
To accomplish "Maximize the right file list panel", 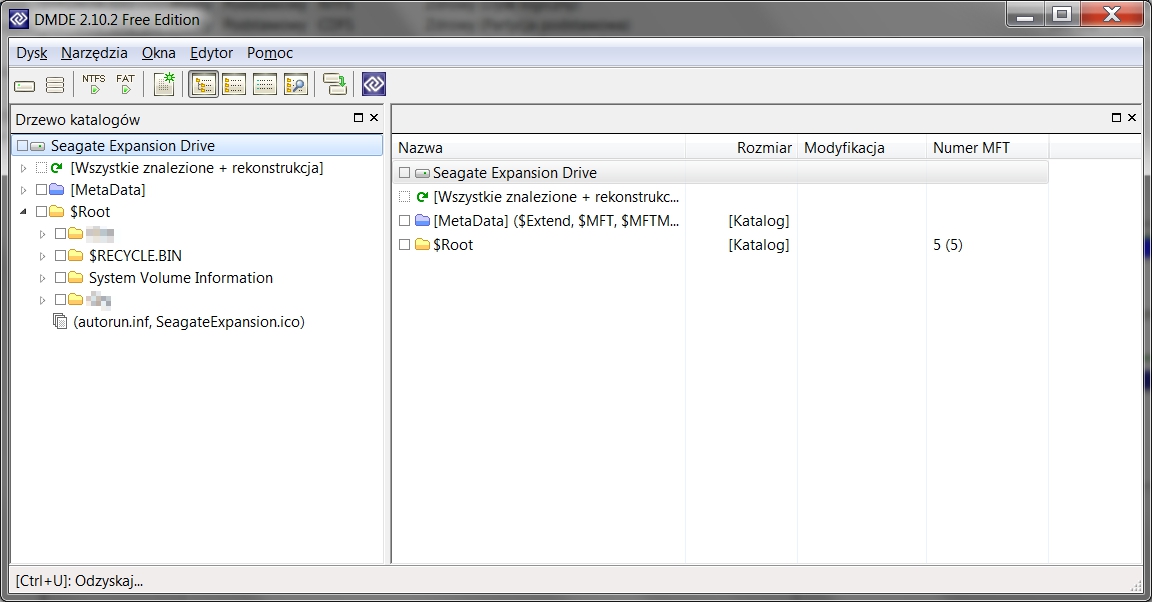I will click(1117, 118).
